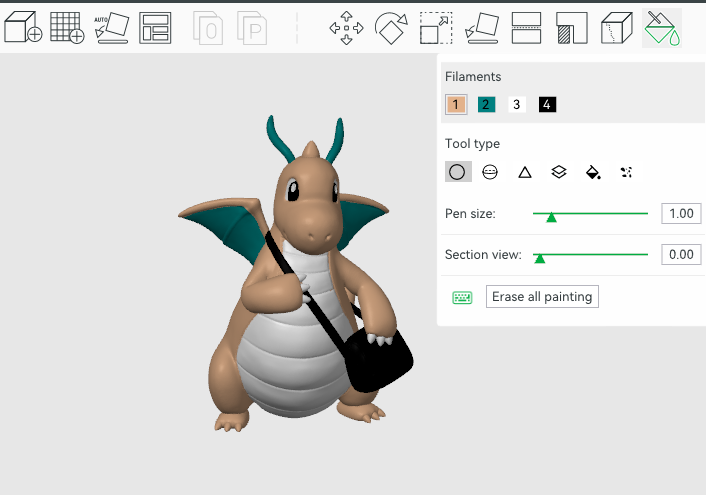Pick teal filament 2 swatch
Screen dimensions: 706x495
click(486, 104)
